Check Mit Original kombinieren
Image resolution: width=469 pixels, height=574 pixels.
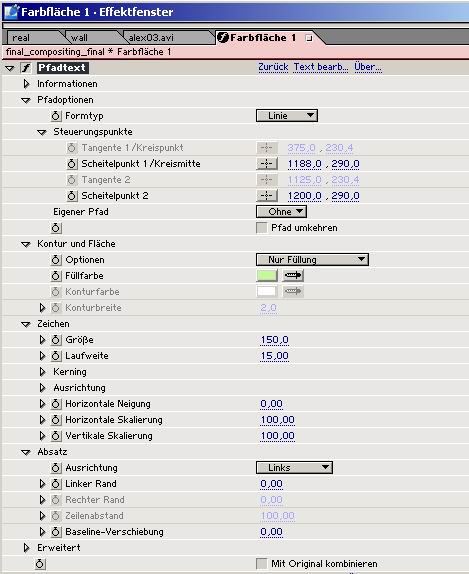[261, 563]
